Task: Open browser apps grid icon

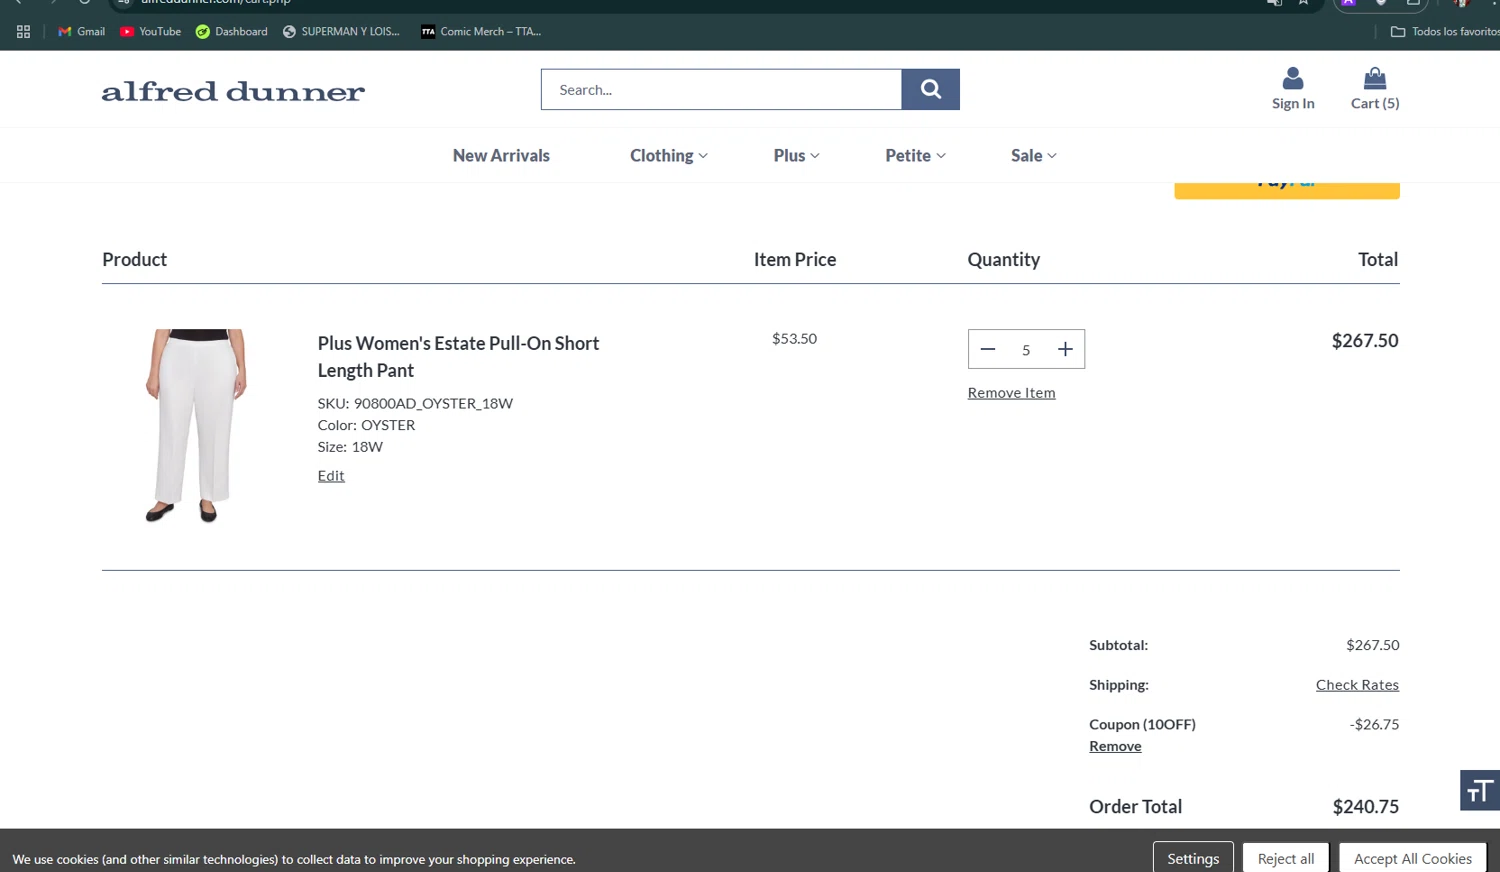Action: [24, 32]
